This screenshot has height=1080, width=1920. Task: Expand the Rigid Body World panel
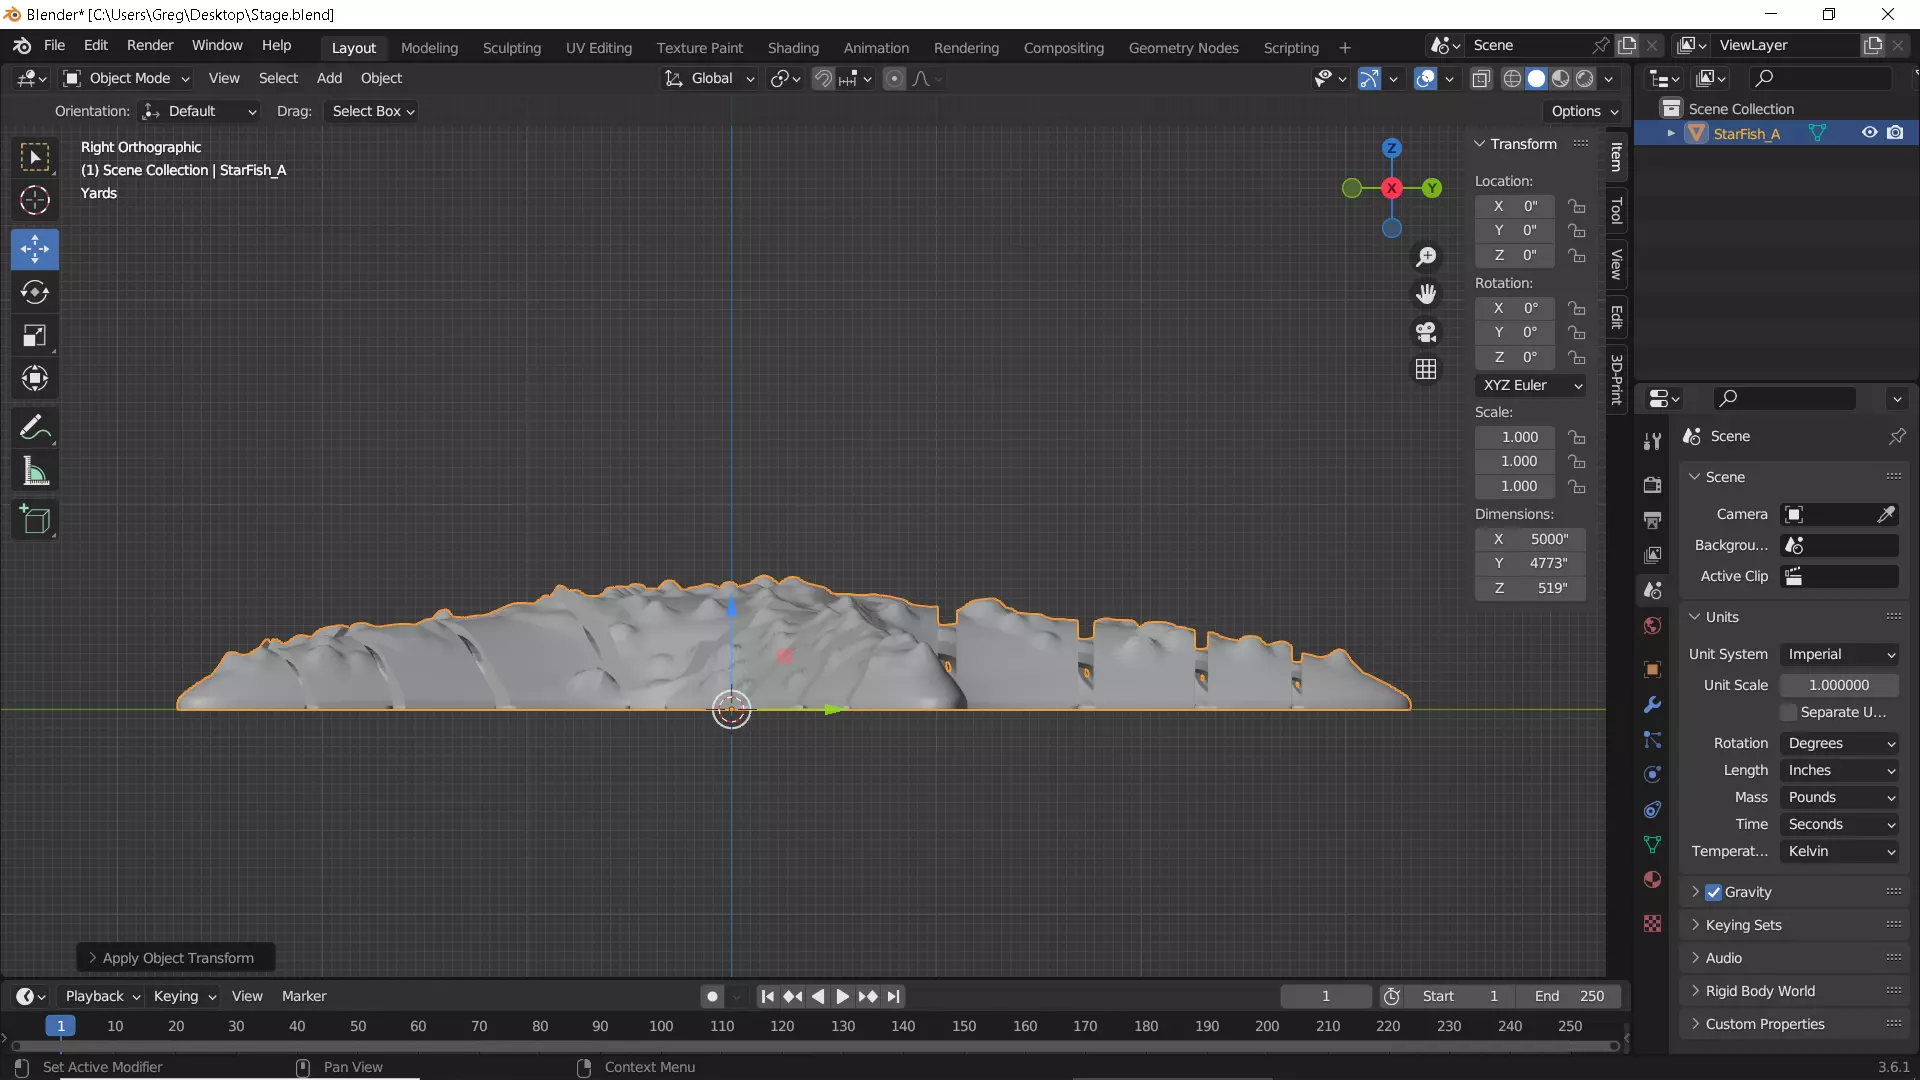click(x=1760, y=991)
